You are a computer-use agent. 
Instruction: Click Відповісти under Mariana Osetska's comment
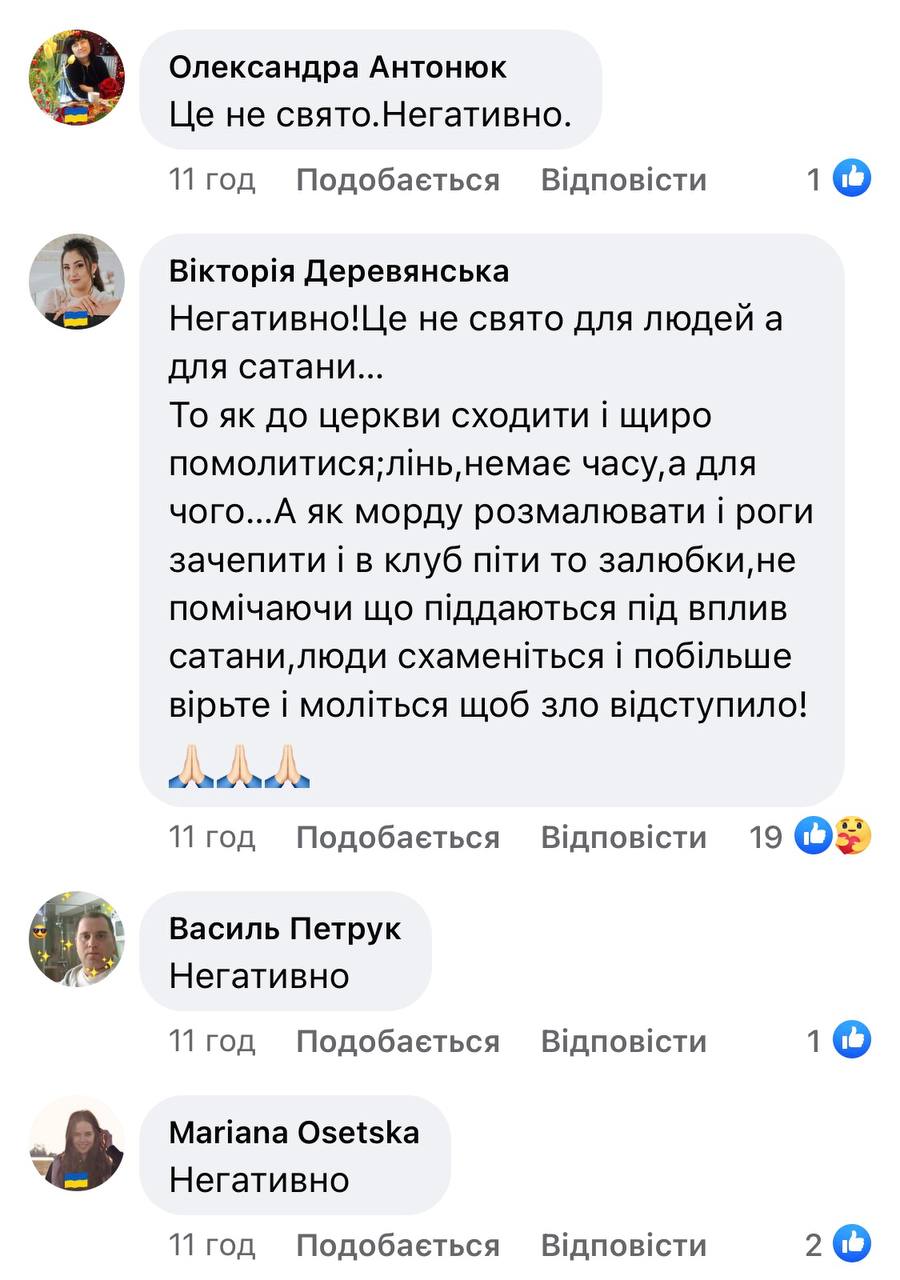click(x=623, y=1246)
